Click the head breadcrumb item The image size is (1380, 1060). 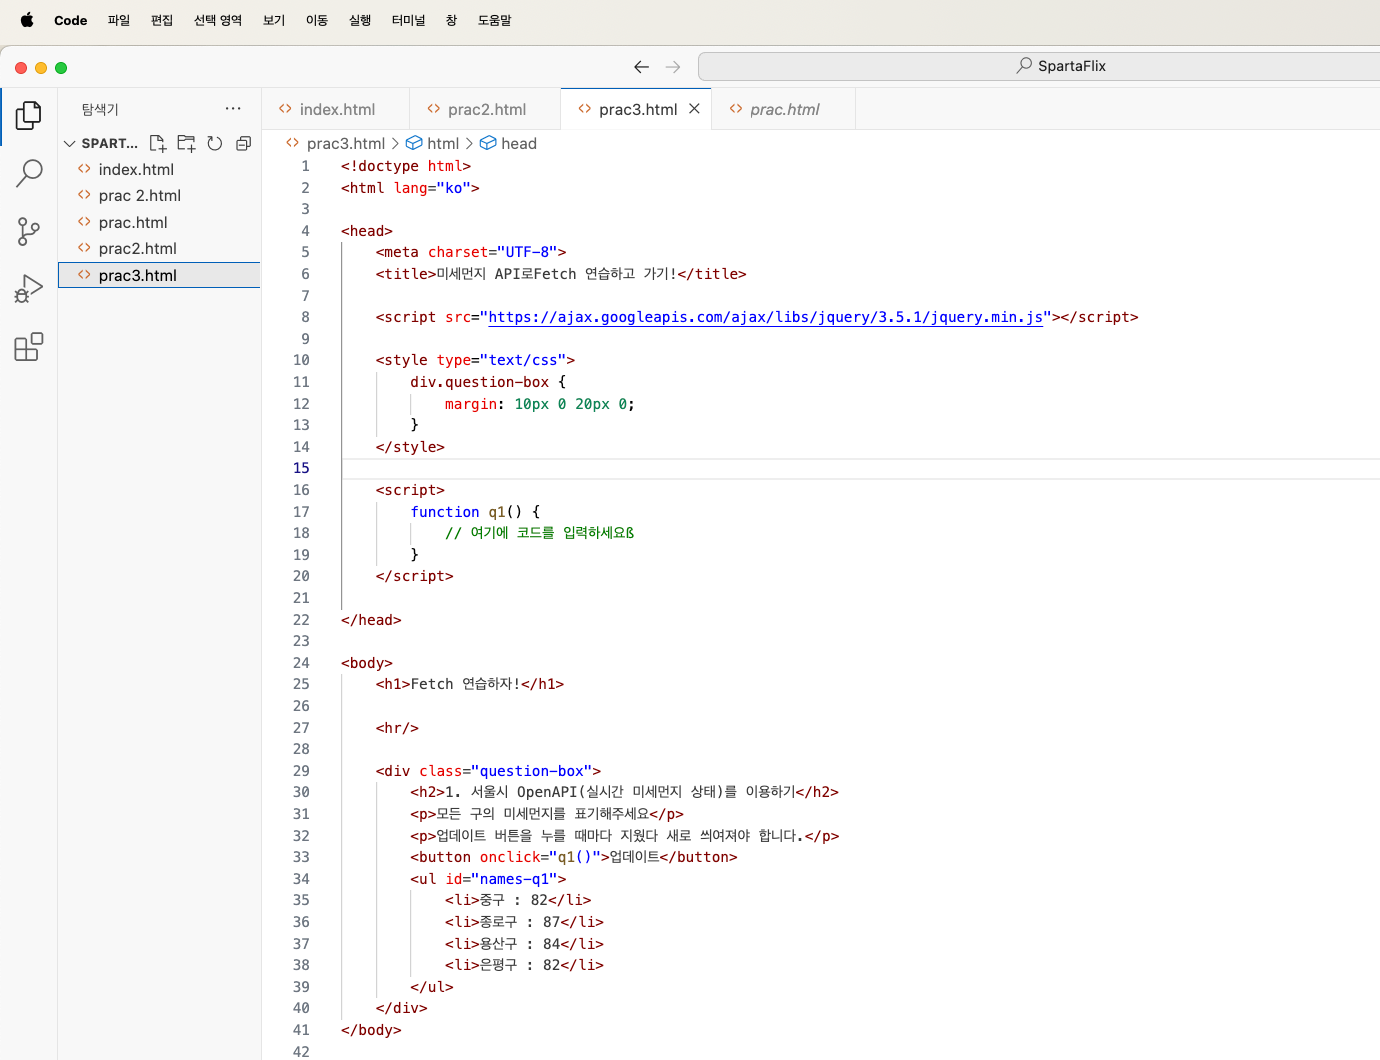point(508,144)
